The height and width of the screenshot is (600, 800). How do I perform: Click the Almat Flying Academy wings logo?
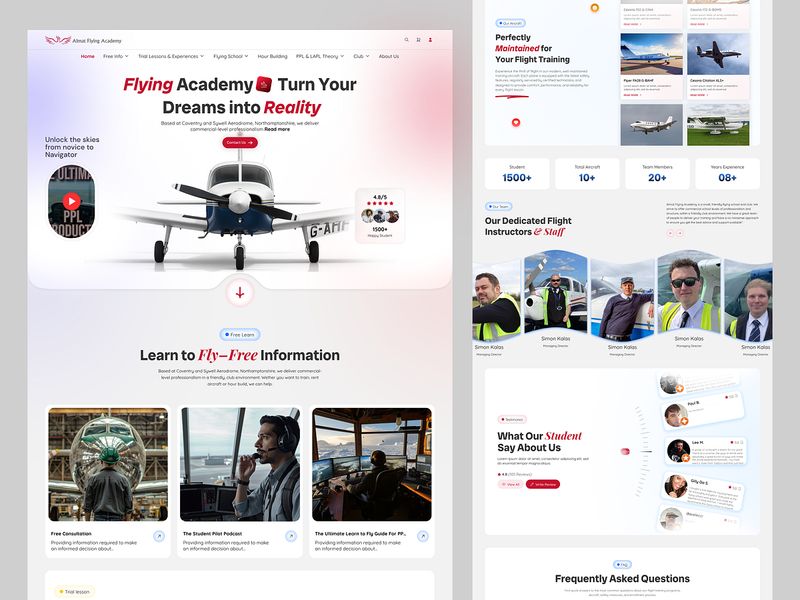click(x=58, y=40)
